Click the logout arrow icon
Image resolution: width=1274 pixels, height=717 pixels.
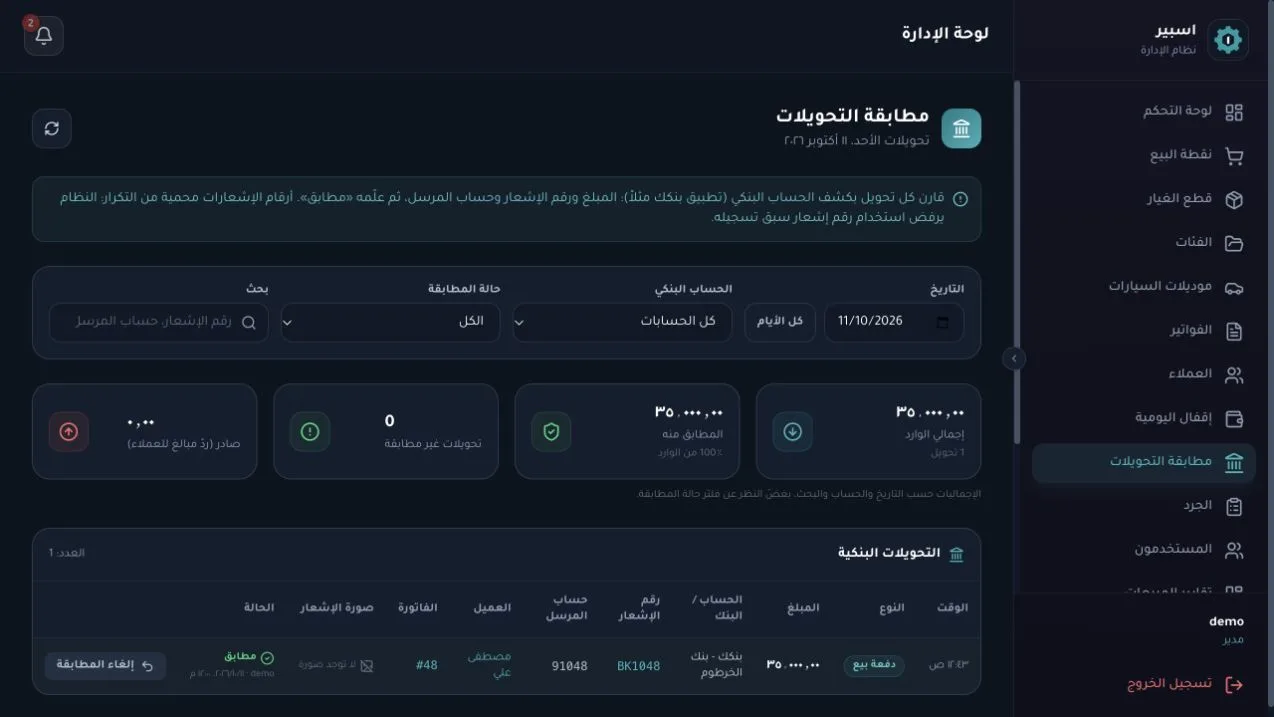tap(1234, 685)
